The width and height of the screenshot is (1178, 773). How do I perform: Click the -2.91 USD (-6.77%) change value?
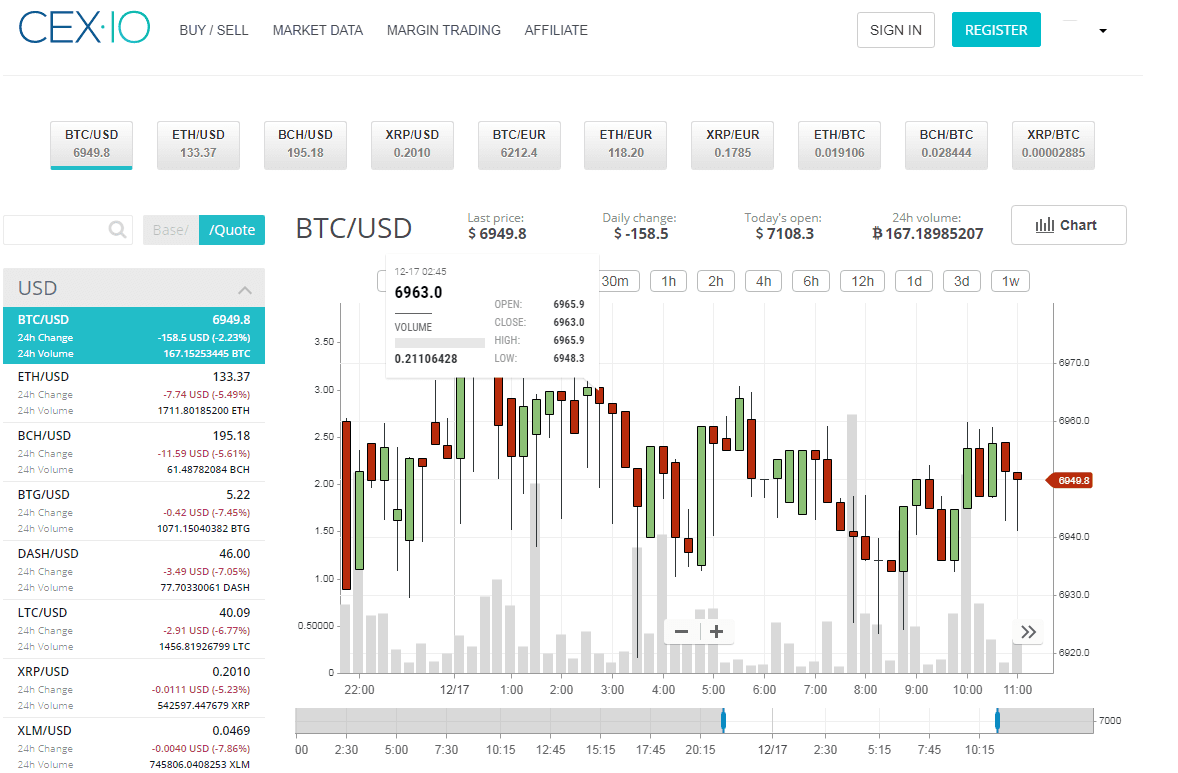207,630
